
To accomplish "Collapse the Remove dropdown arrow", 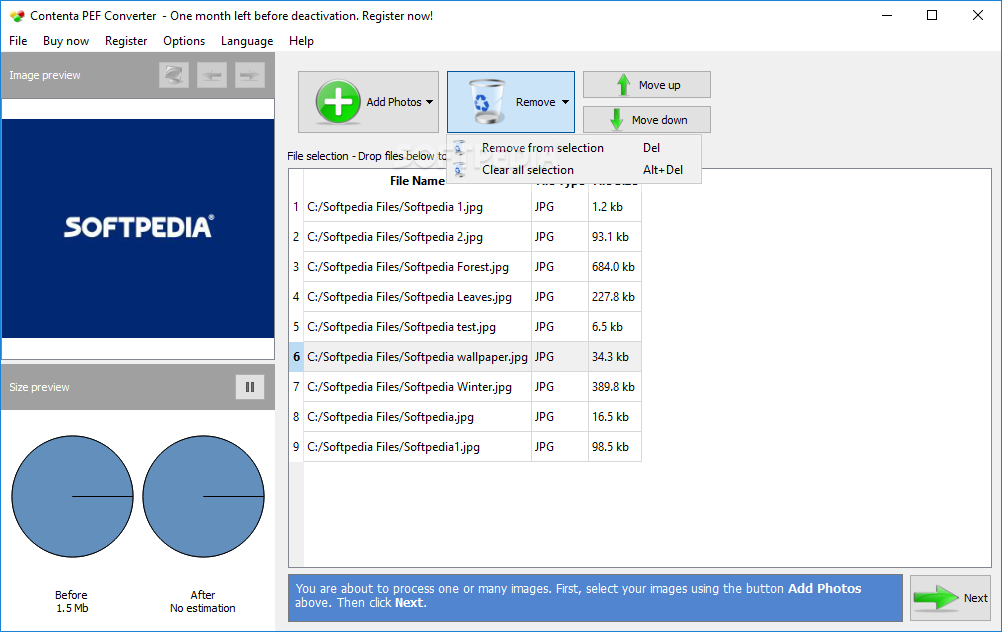I will coord(566,102).
